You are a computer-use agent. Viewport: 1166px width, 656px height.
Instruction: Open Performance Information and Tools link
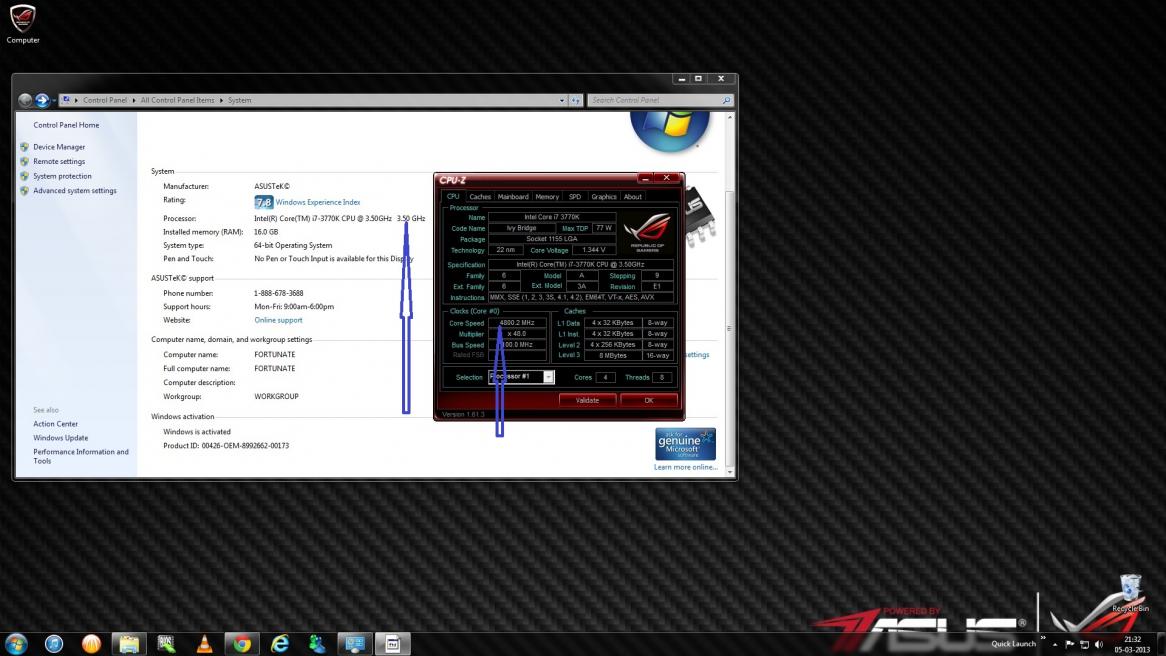(80, 457)
